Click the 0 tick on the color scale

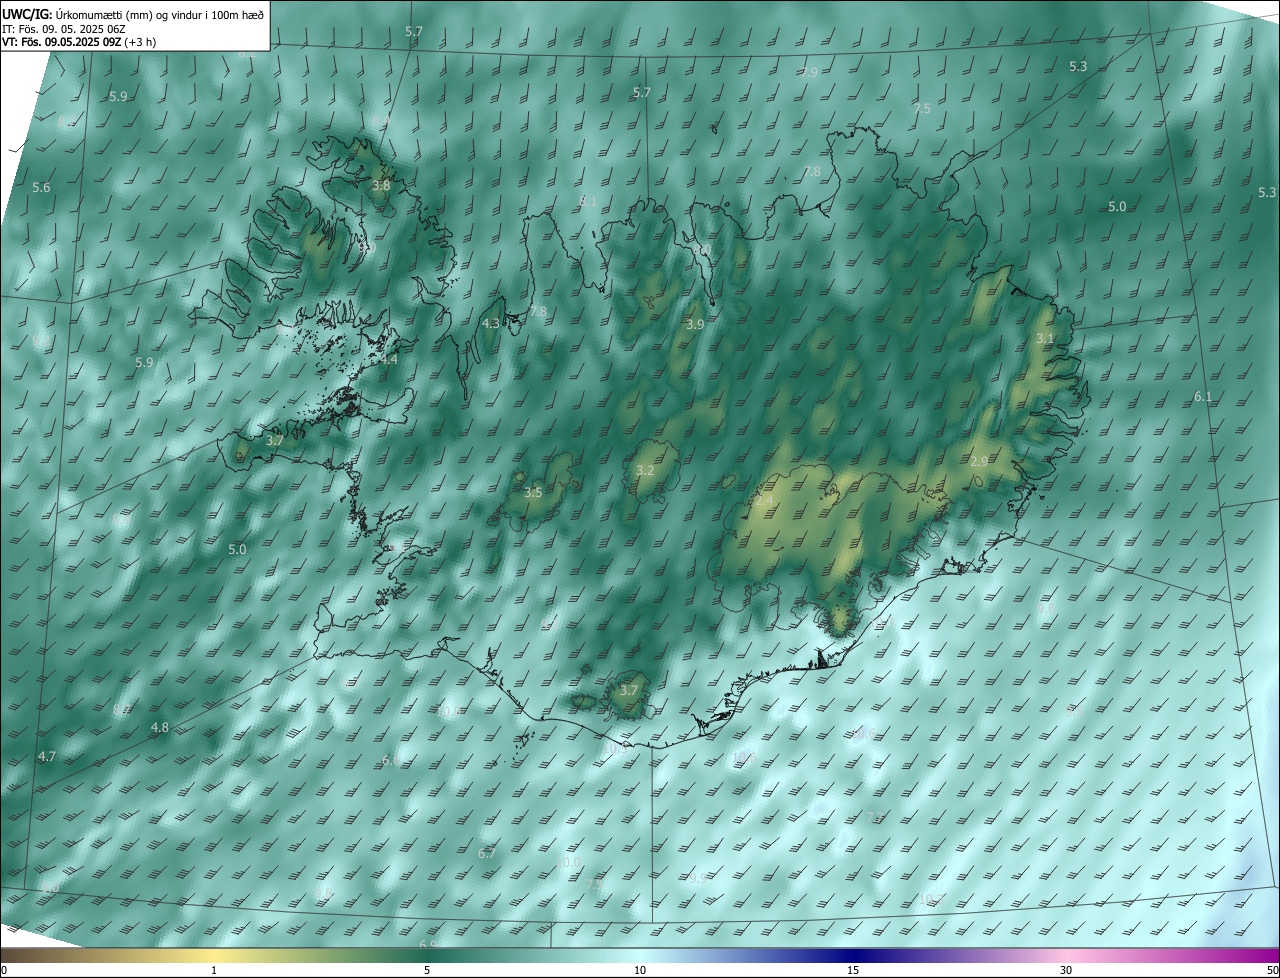pos(4,970)
